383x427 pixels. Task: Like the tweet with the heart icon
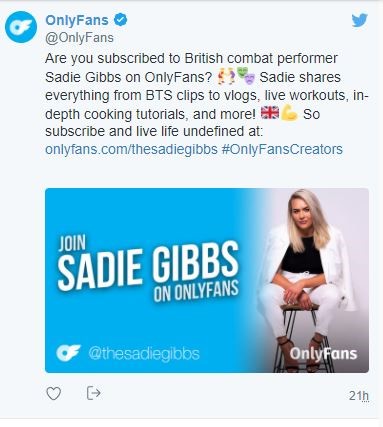click(53, 394)
